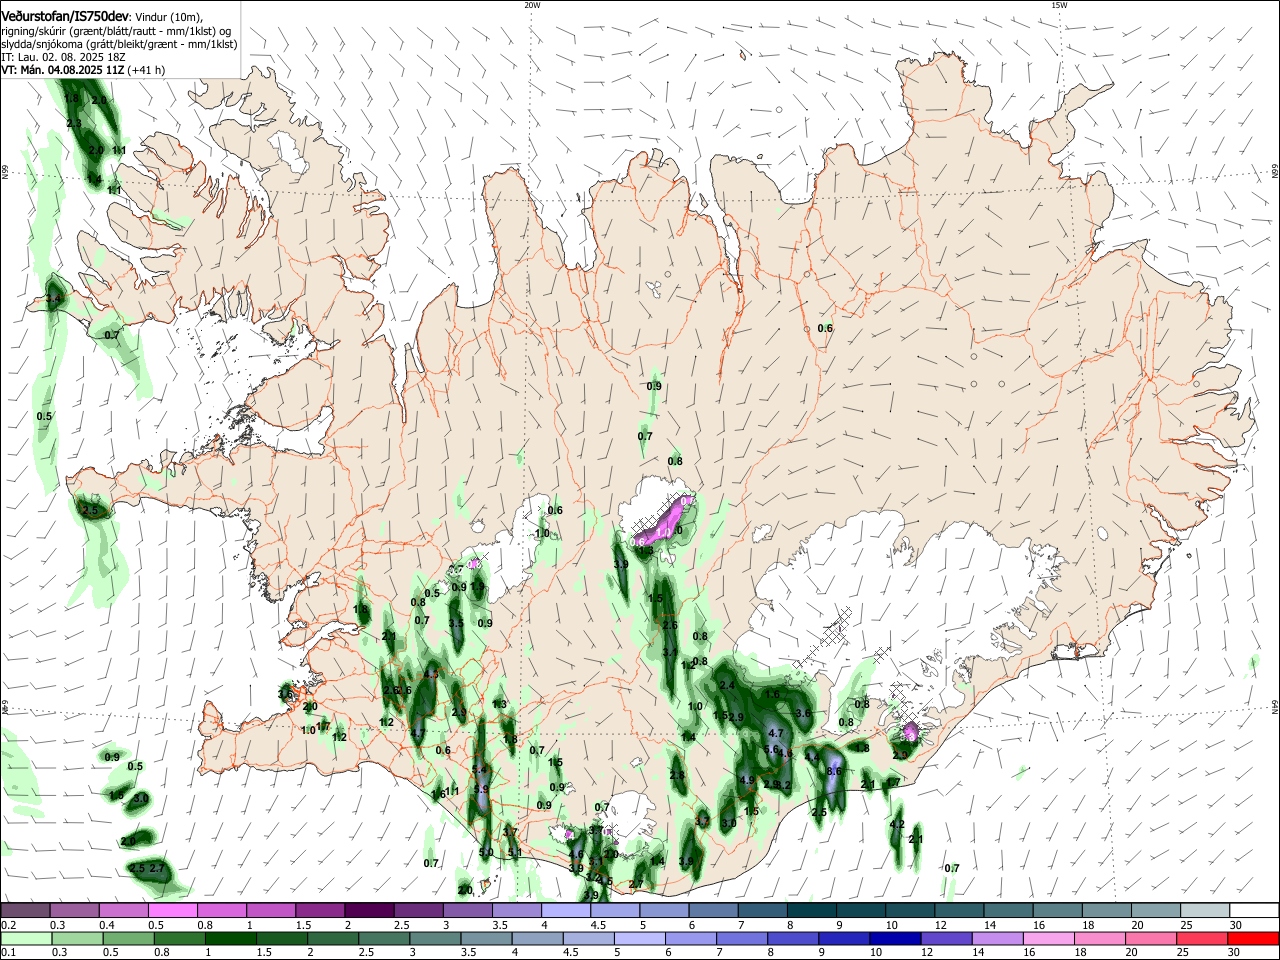
Task: Click the 2.4 rainfall value on the map
Action: (x=727, y=685)
